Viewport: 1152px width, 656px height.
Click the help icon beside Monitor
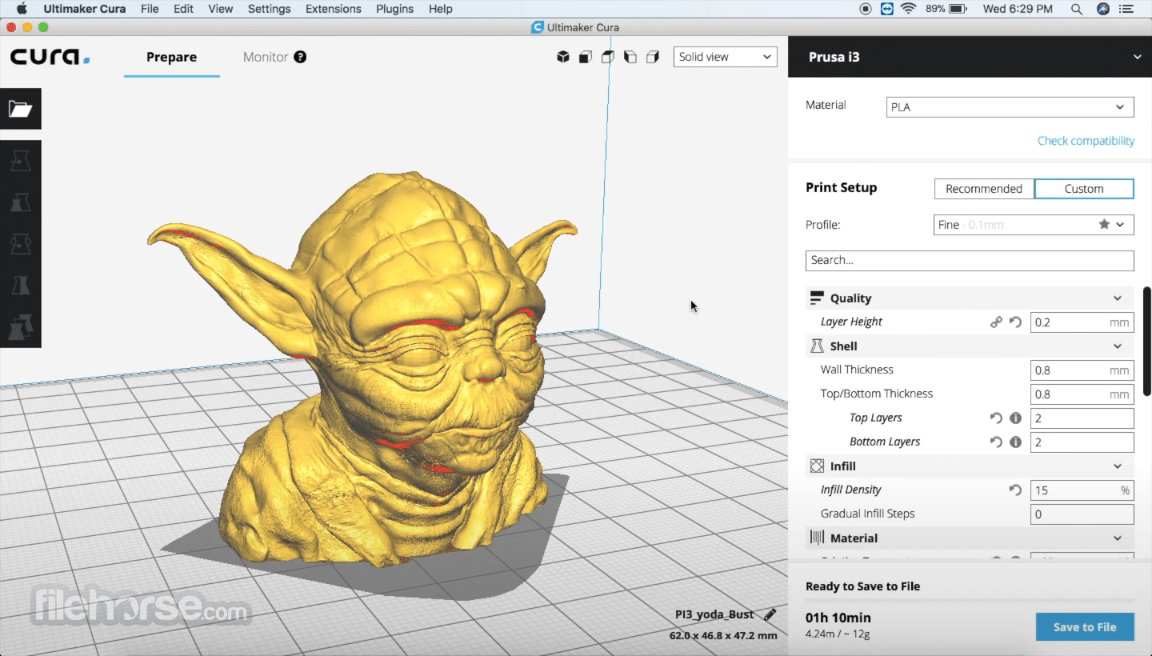300,57
